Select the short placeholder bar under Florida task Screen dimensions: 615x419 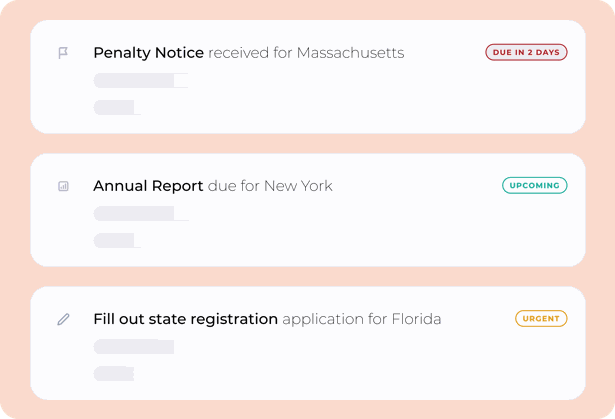pyautogui.click(x=114, y=373)
